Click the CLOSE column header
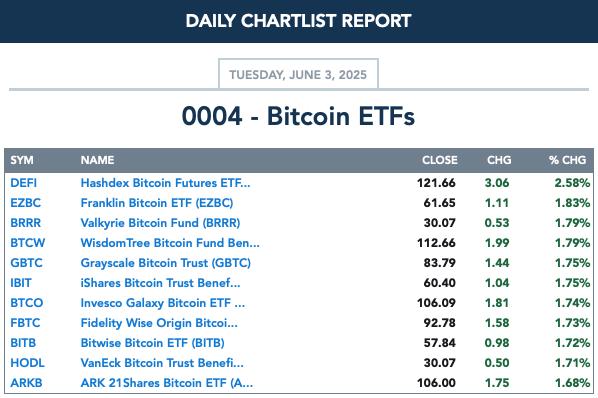This screenshot has width=598, height=398. [440, 160]
